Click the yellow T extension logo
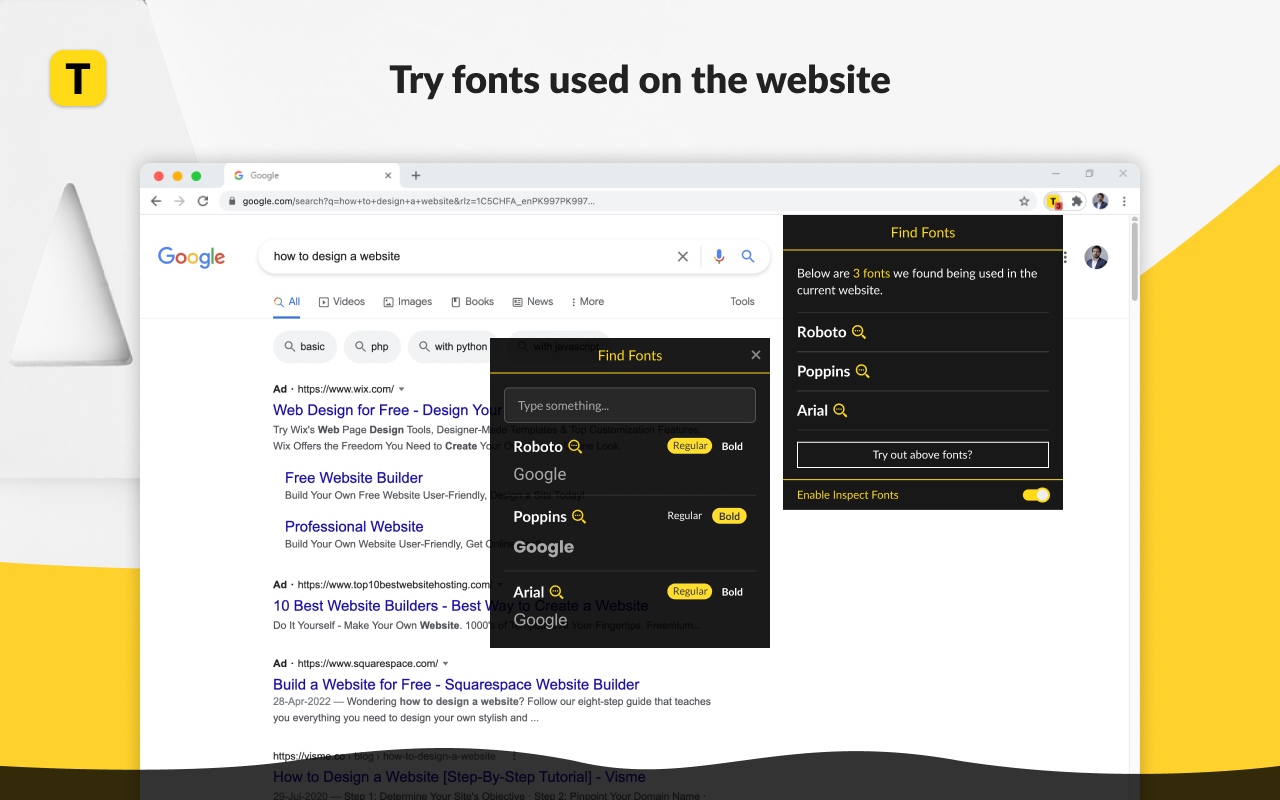Viewport: 1280px width, 800px height. point(77,77)
